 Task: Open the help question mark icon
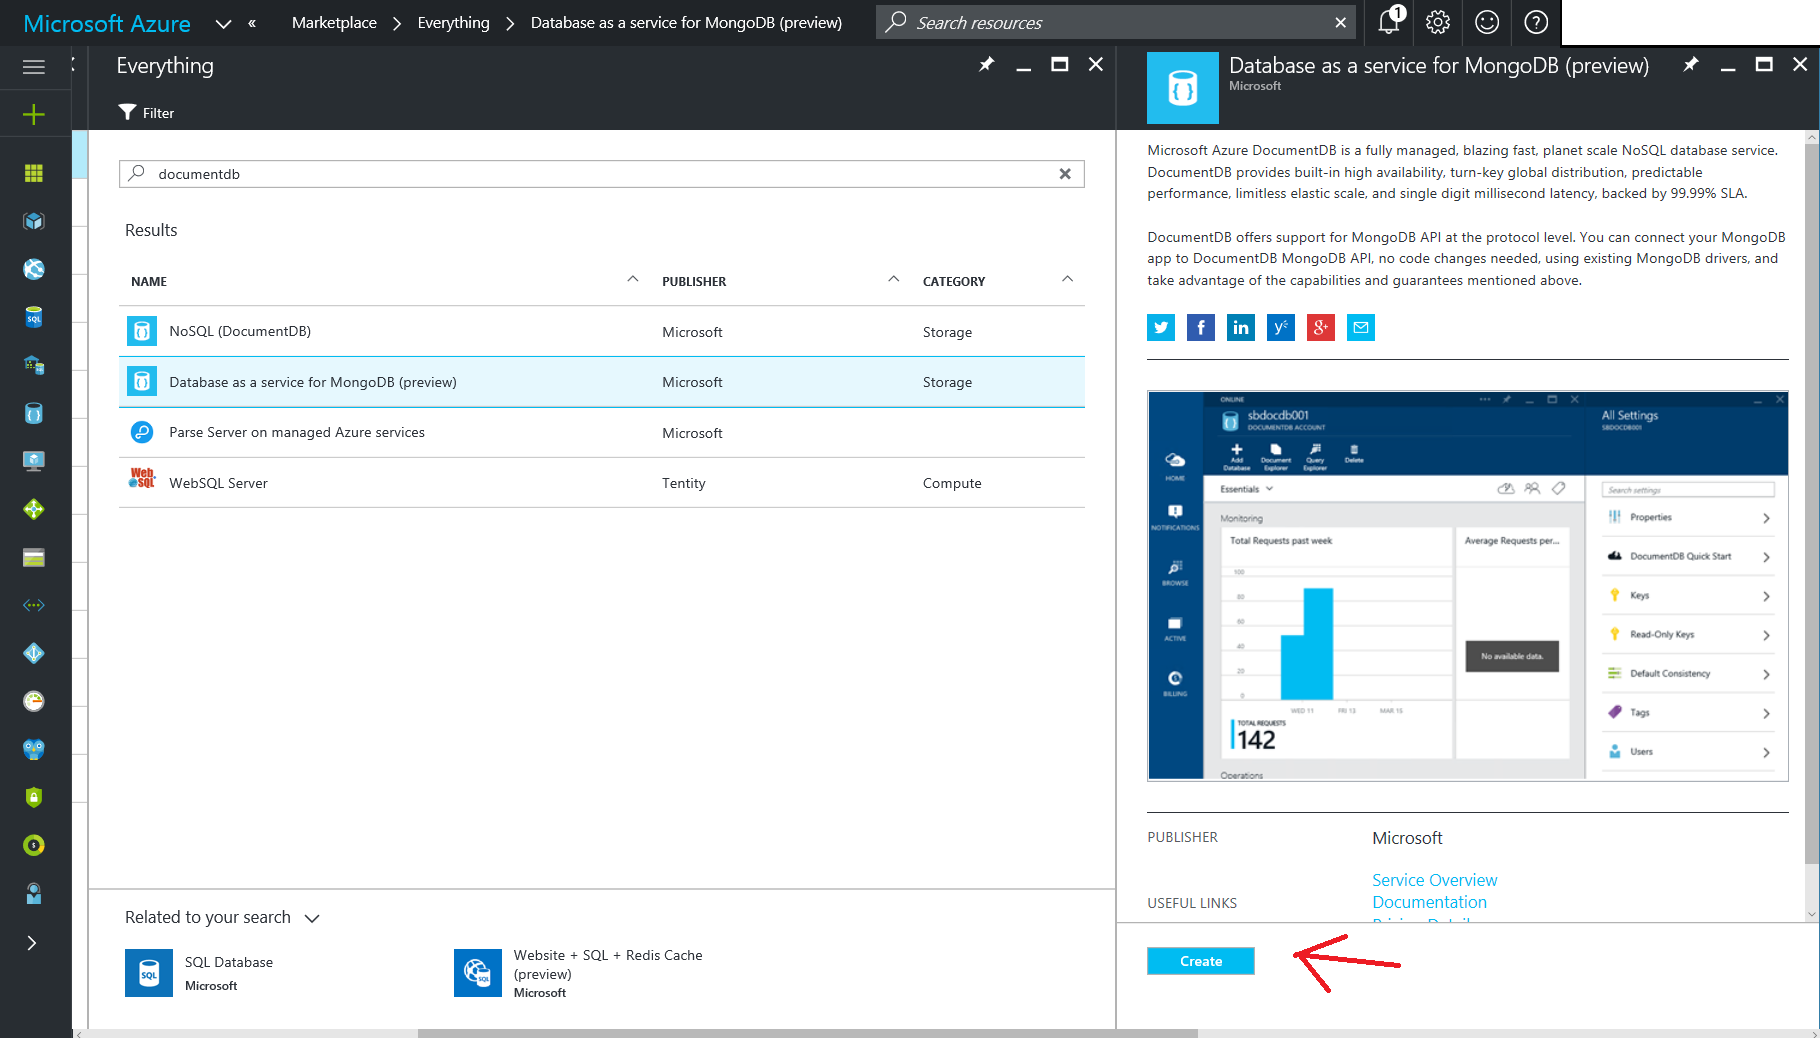point(1536,22)
